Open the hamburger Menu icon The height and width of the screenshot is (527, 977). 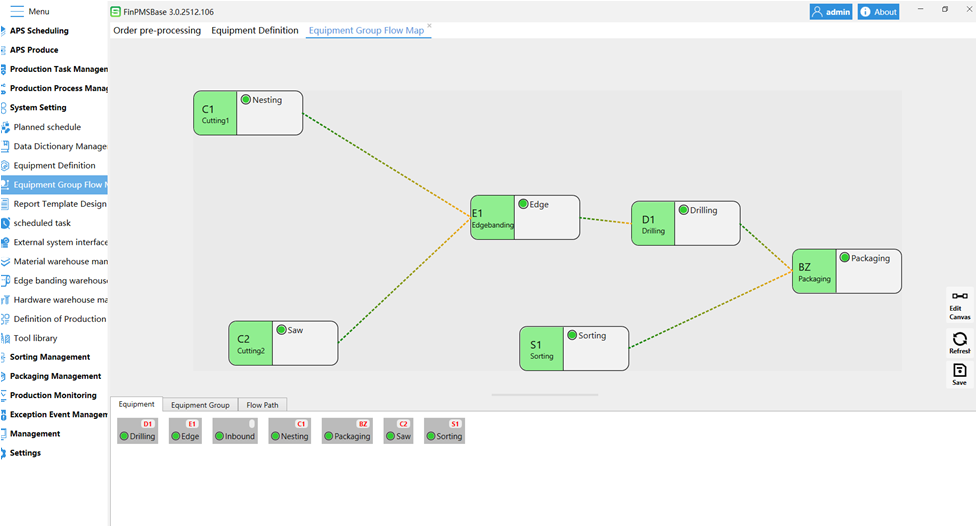coord(17,11)
